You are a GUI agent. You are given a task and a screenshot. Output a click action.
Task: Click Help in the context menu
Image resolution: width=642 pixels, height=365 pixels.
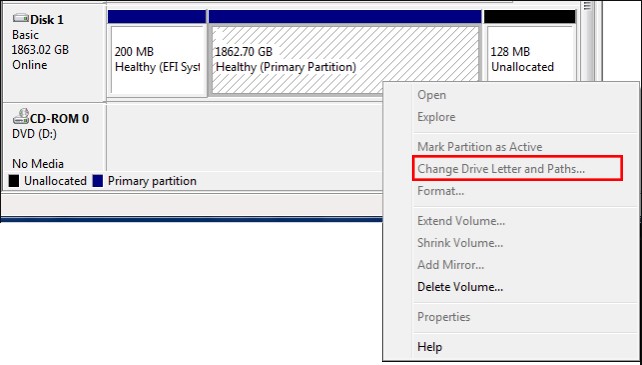tap(430, 347)
